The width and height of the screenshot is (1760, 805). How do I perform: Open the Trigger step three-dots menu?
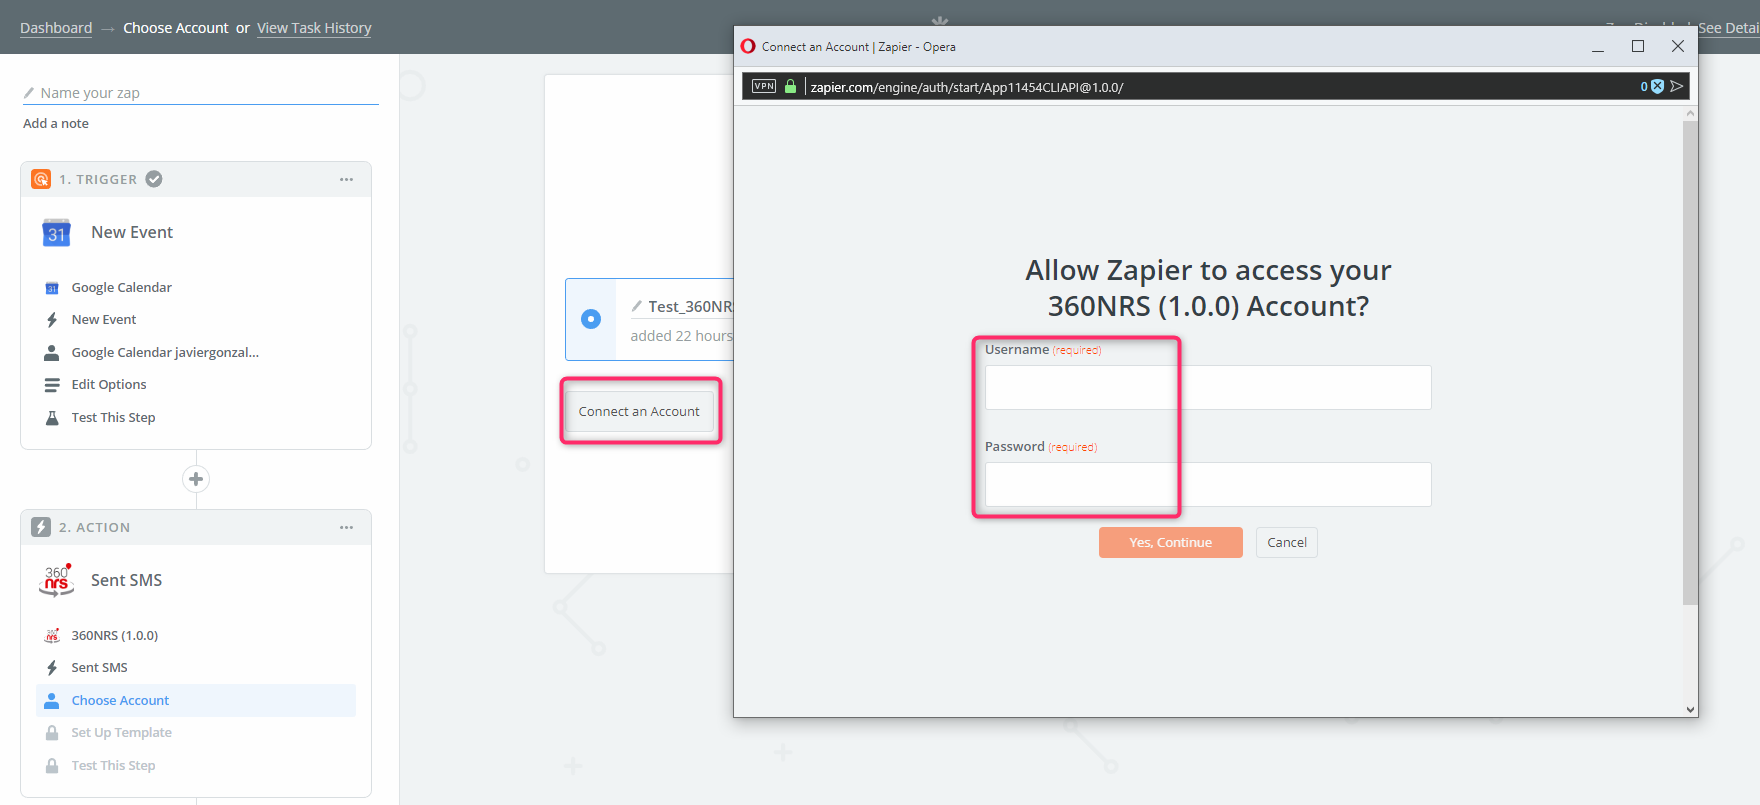coord(346,180)
